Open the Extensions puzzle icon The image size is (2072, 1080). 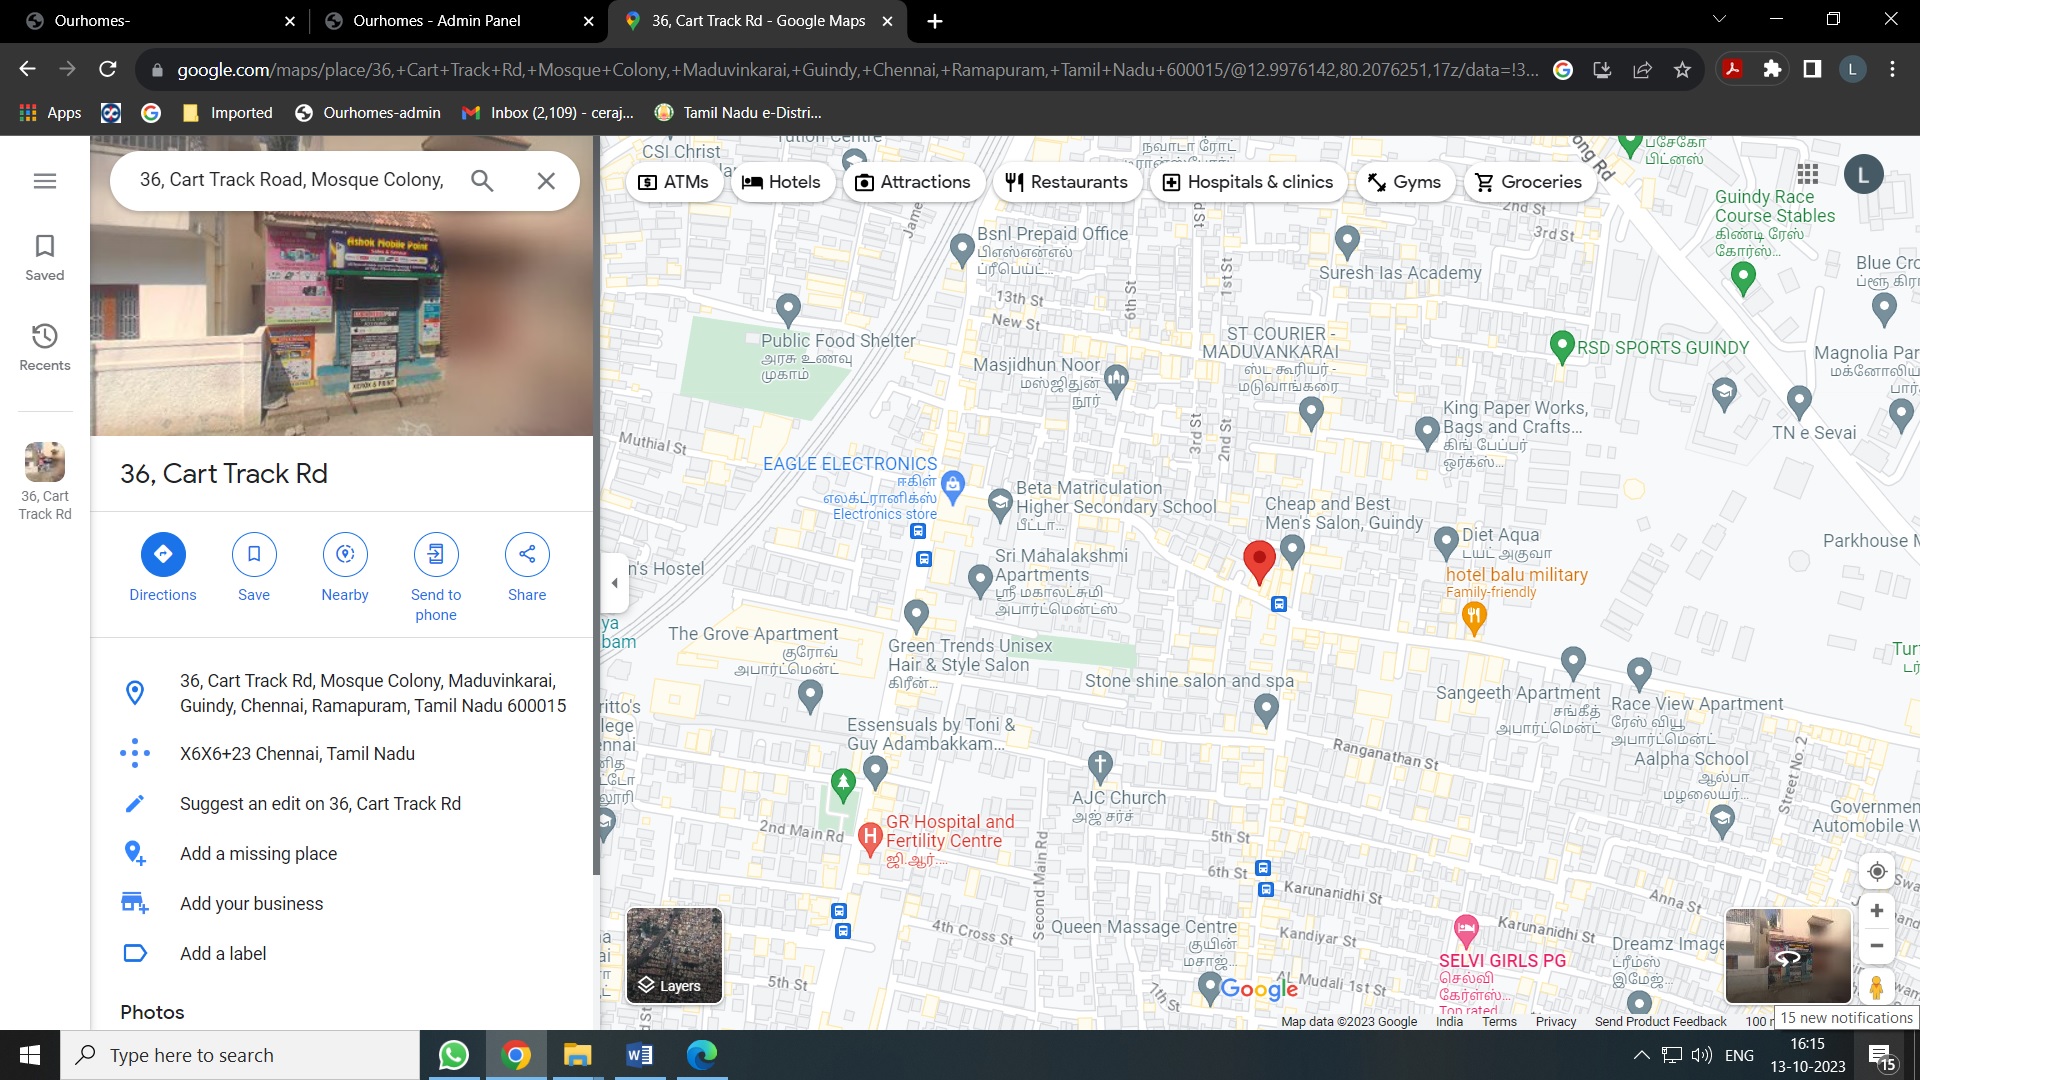[x=1772, y=69]
